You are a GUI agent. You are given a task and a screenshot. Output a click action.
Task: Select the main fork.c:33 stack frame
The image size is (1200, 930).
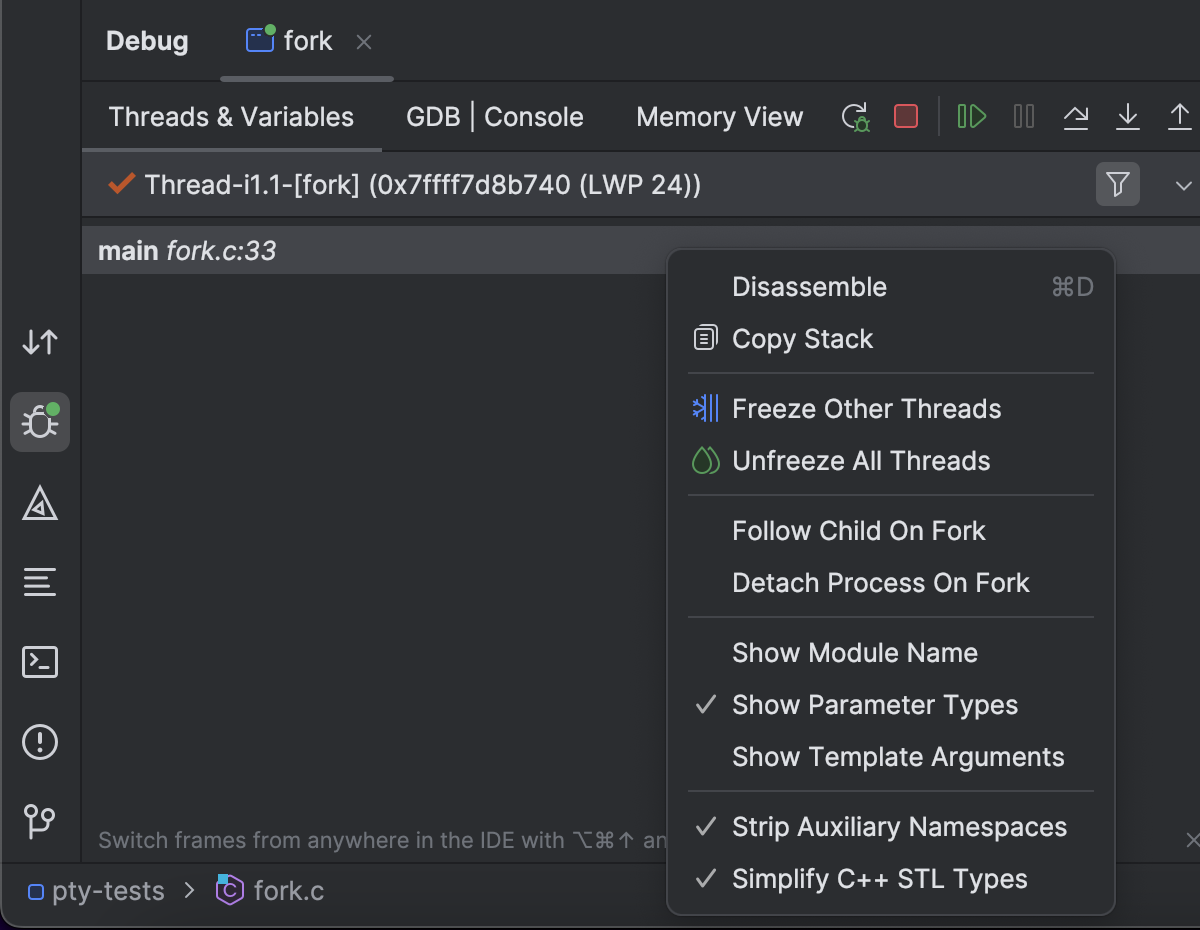pos(187,251)
